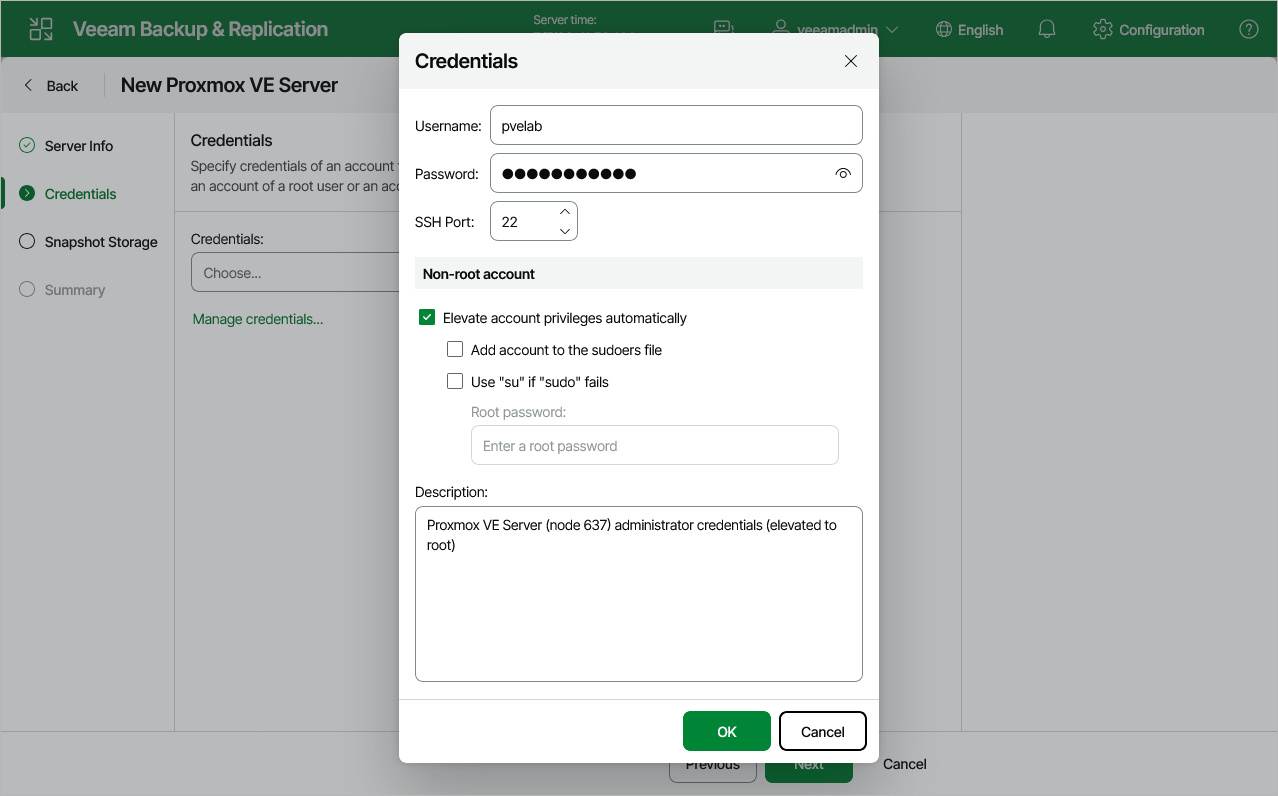Click the New Proxmox VE Server title
This screenshot has width=1278, height=796.
(x=229, y=85)
